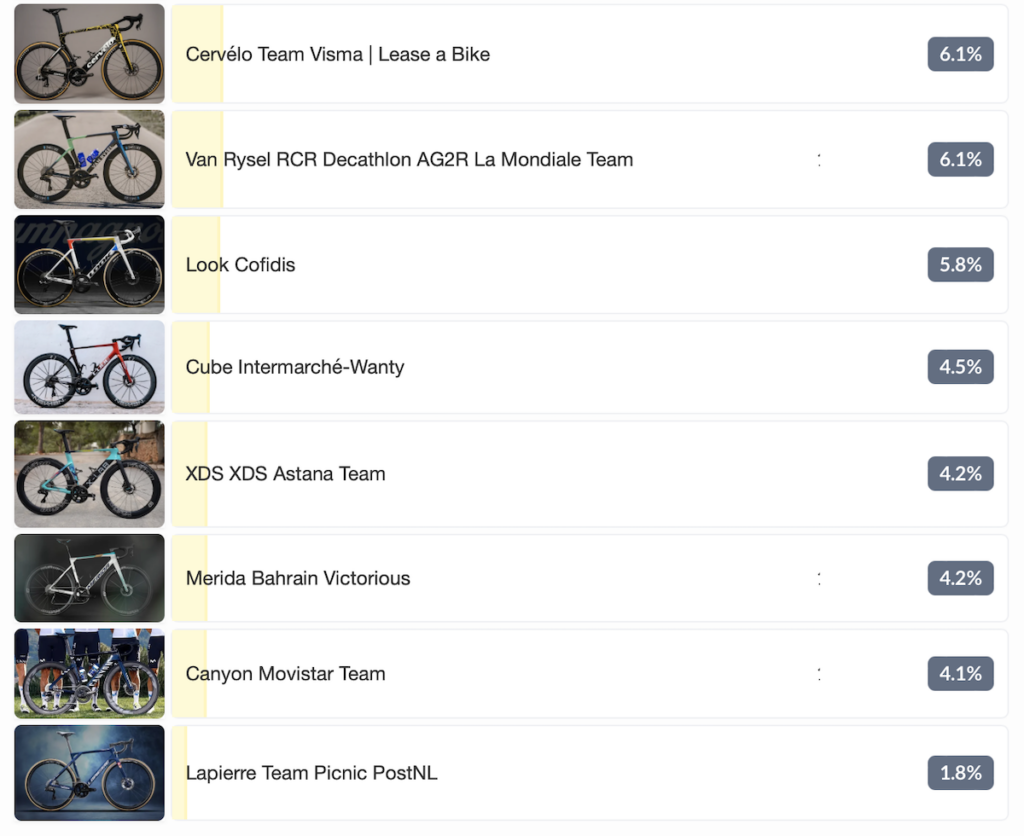Select the XDS XDS Astana Team entry
The height and width of the screenshot is (836, 1024).
(590, 474)
